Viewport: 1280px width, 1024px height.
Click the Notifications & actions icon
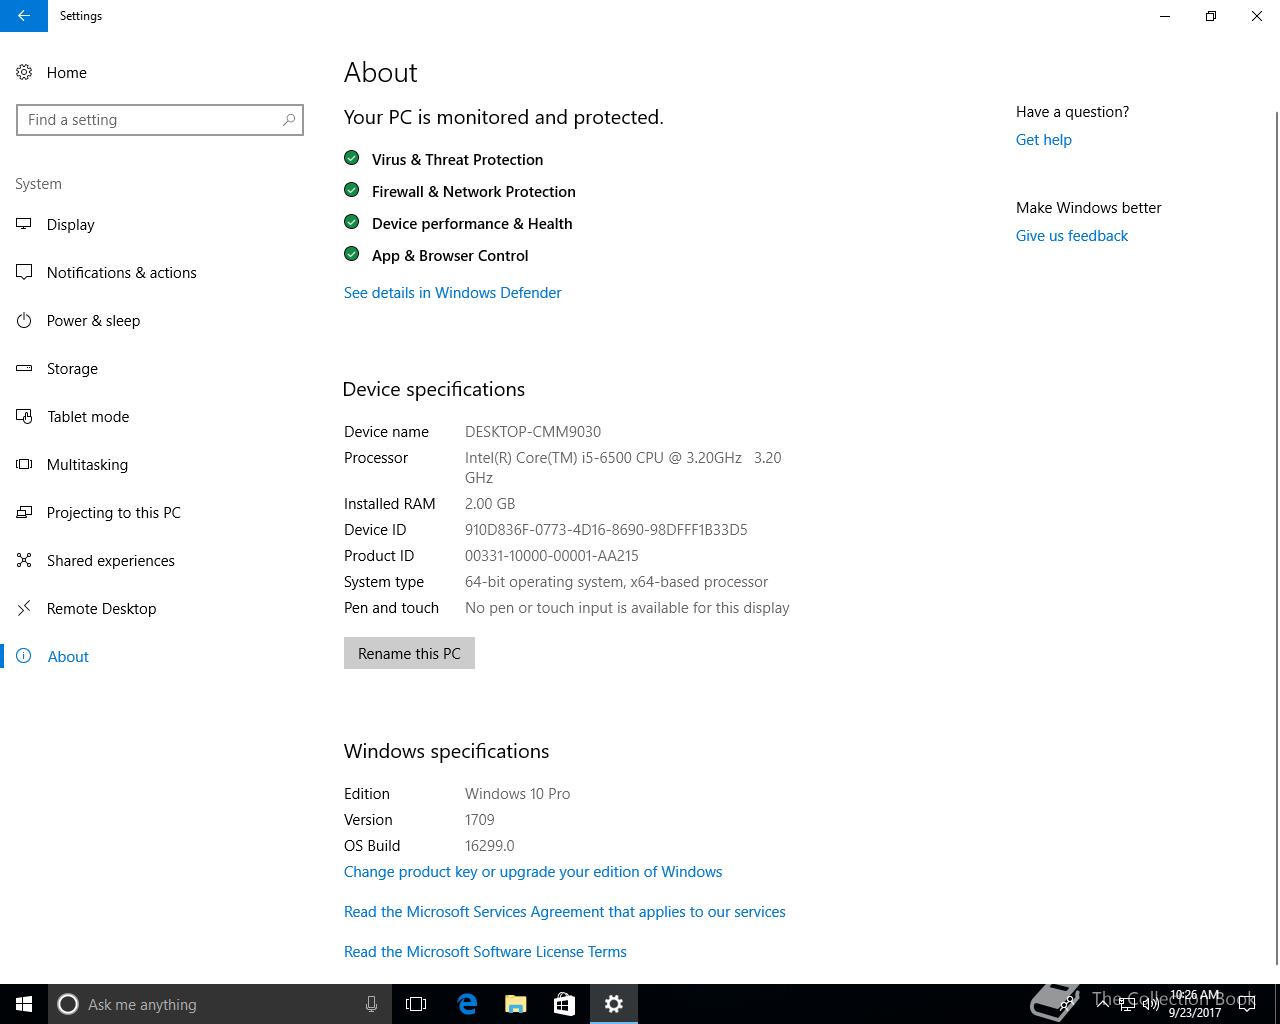click(24, 272)
